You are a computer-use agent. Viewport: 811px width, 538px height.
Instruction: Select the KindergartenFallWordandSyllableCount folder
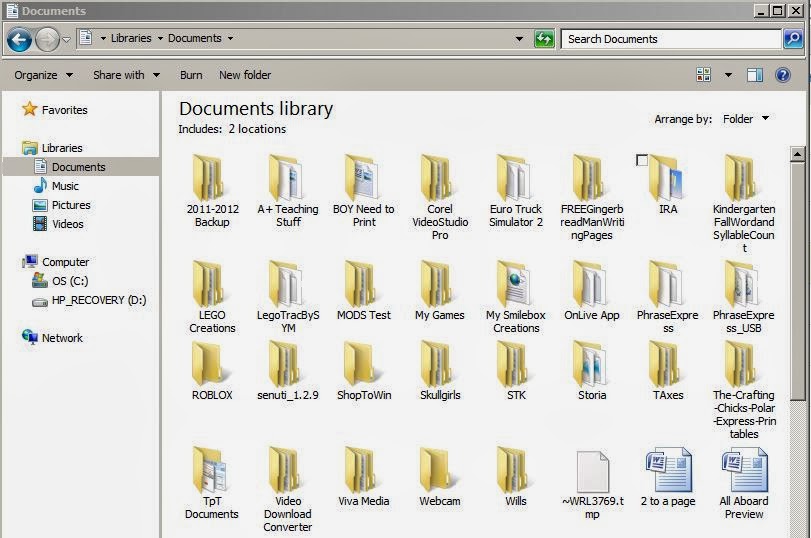(743, 203)
